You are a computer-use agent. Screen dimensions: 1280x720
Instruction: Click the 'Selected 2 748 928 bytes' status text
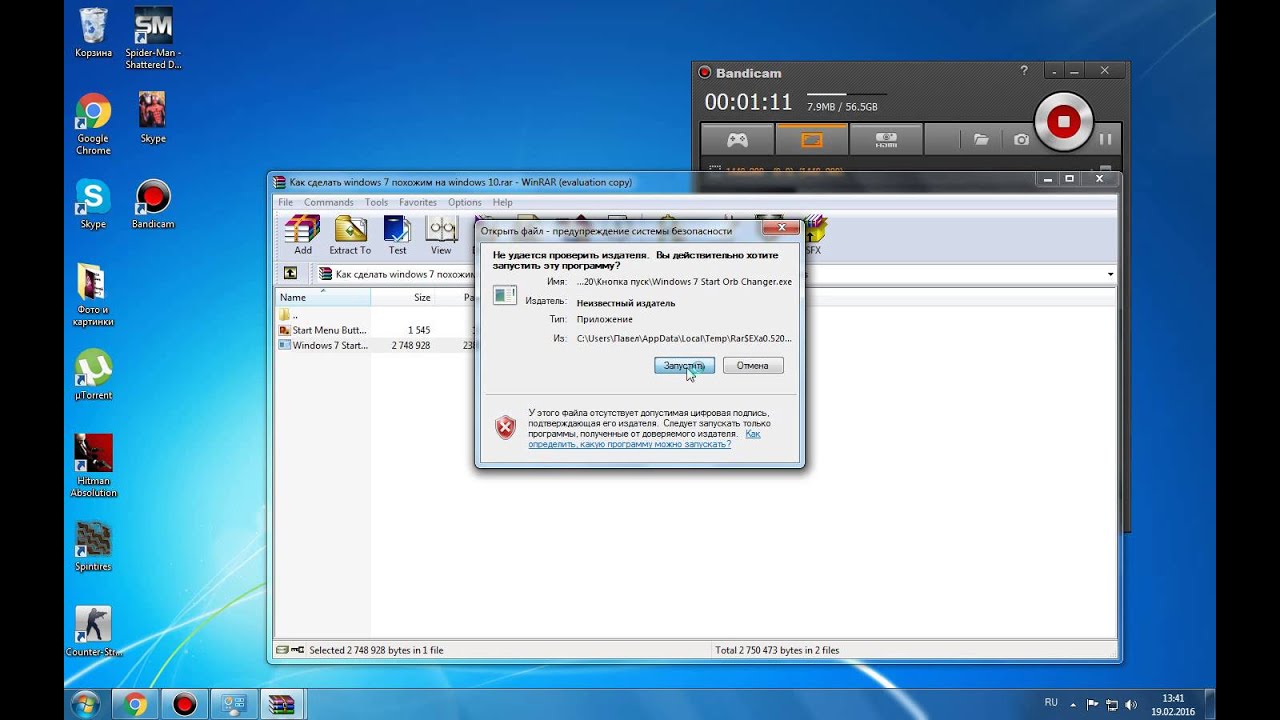[376, 650]
